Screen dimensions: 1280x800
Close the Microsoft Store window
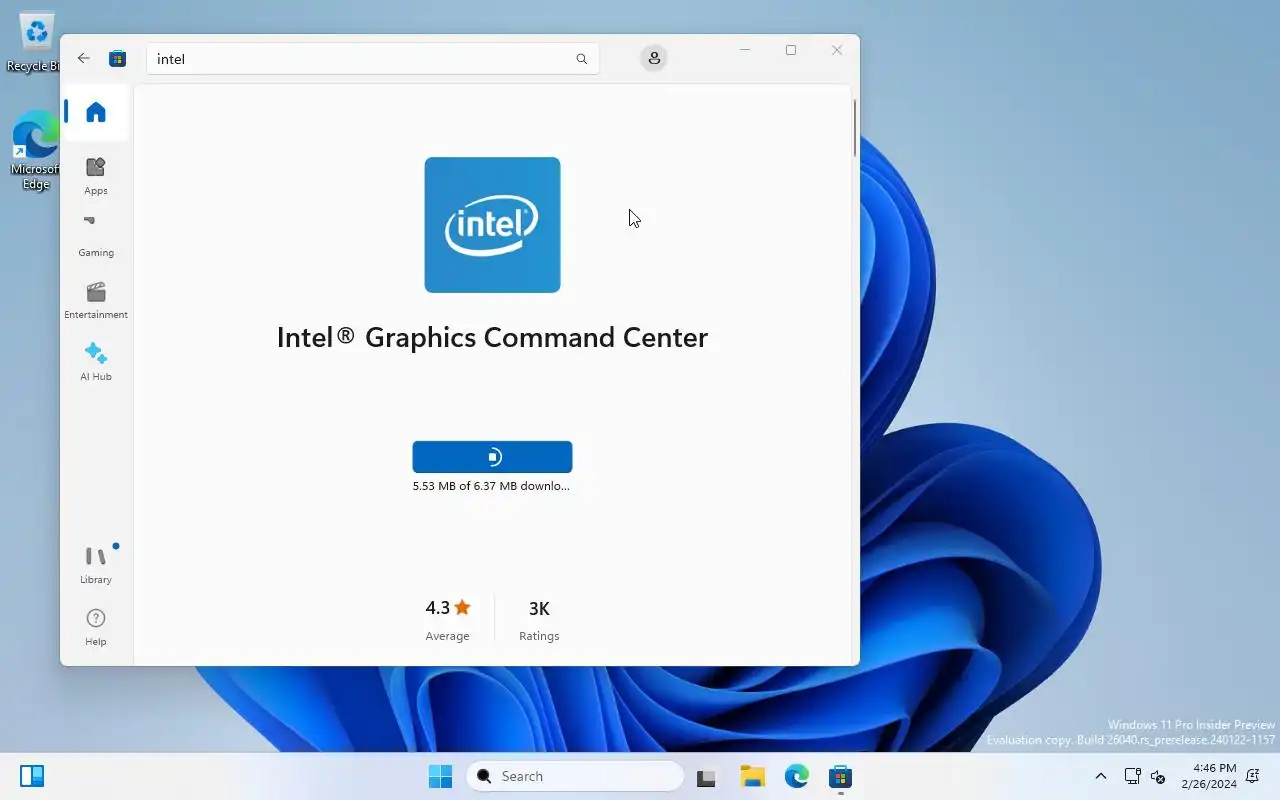[837, 50]
